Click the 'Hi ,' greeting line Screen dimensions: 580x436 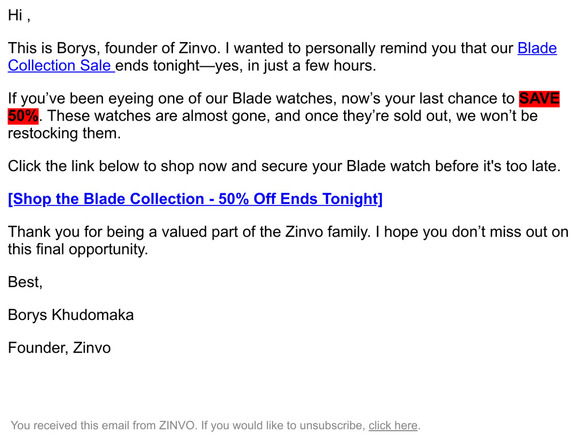(x=19, y=16)
